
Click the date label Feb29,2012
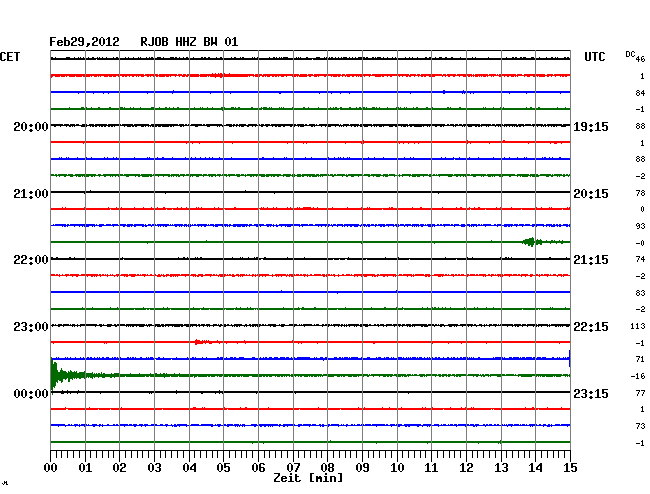(x=84, y=42)
